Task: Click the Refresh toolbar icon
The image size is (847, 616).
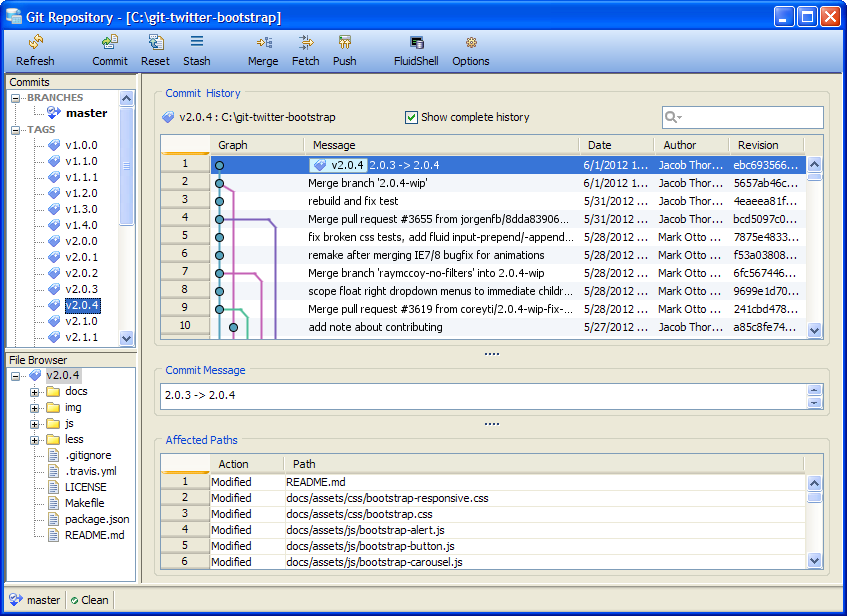Action: pos(36,42)
